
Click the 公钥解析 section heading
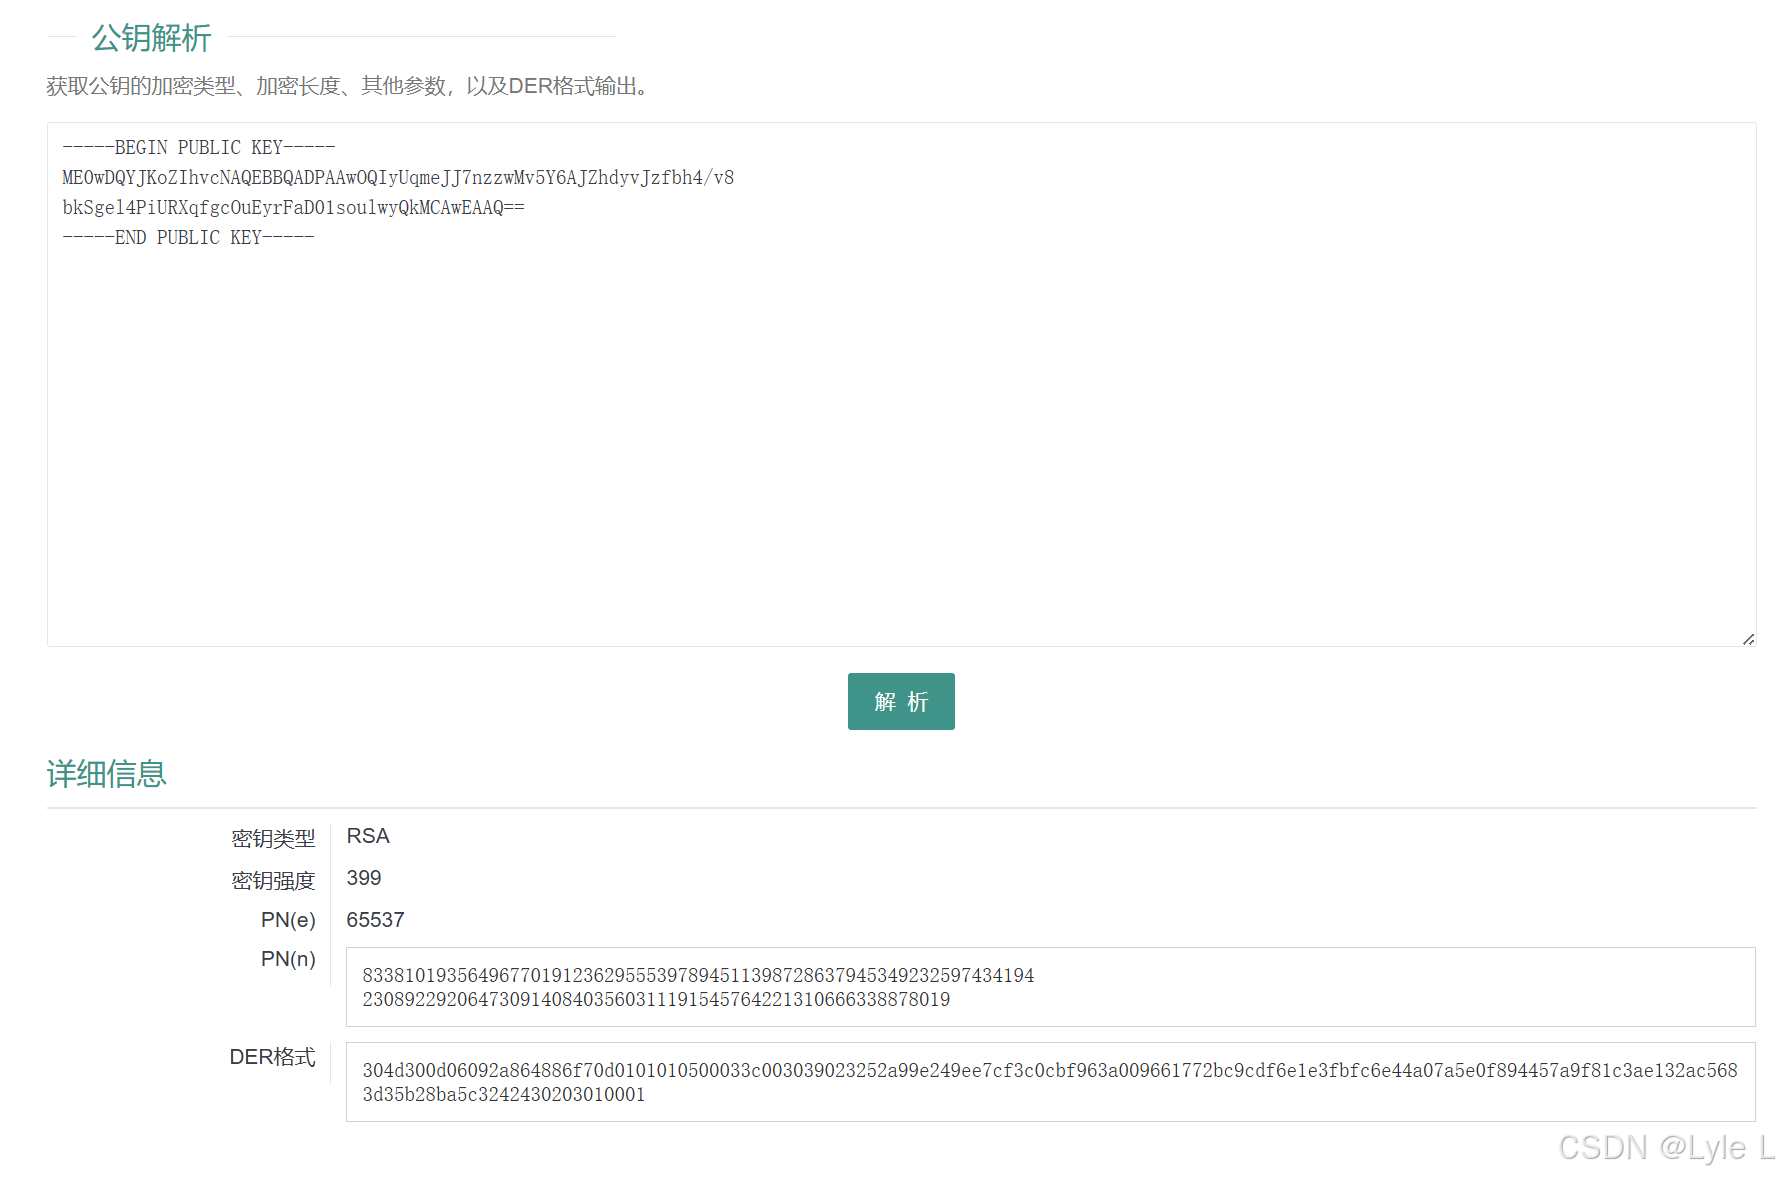pyautogui.click(x=150, y=39)
